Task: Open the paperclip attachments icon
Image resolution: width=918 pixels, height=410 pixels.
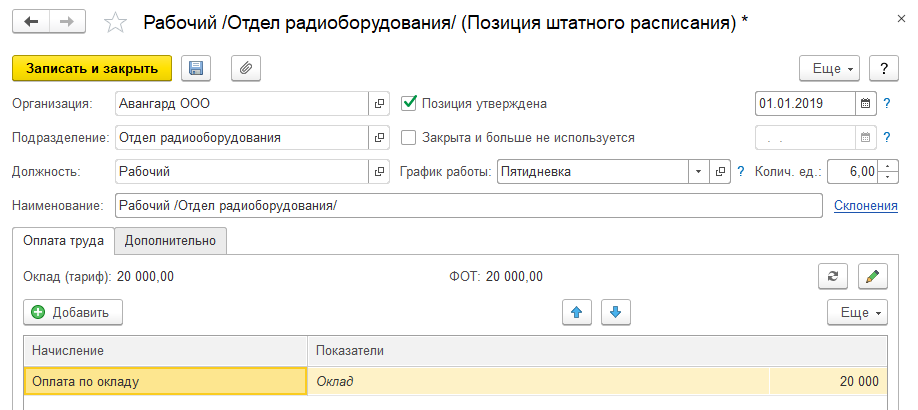Action: click(245, 68)
